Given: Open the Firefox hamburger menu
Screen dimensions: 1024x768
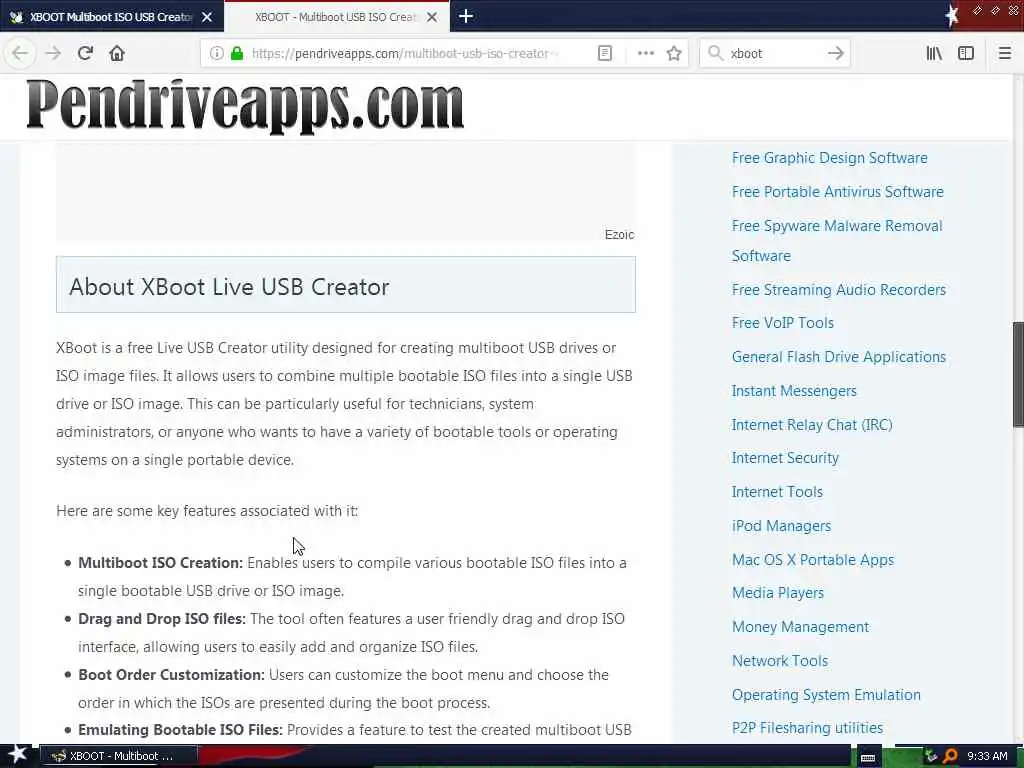Looking at the screenshot, I should click(1004, 53).
